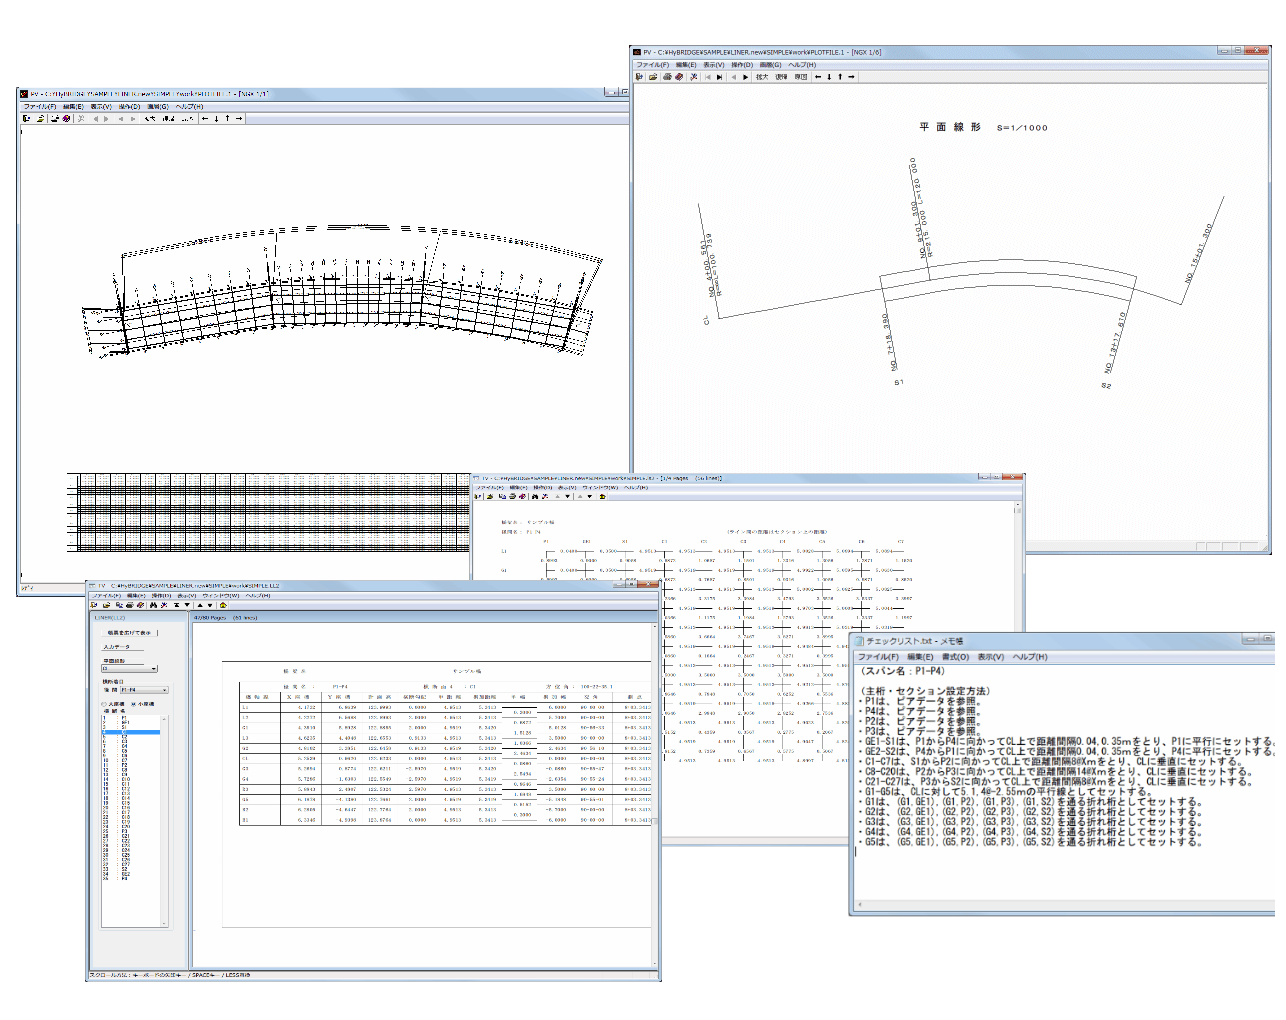1286x1020 pixels.
Task: Click up arrow icon in left PV window toolbar
Action: pos(227,119)
